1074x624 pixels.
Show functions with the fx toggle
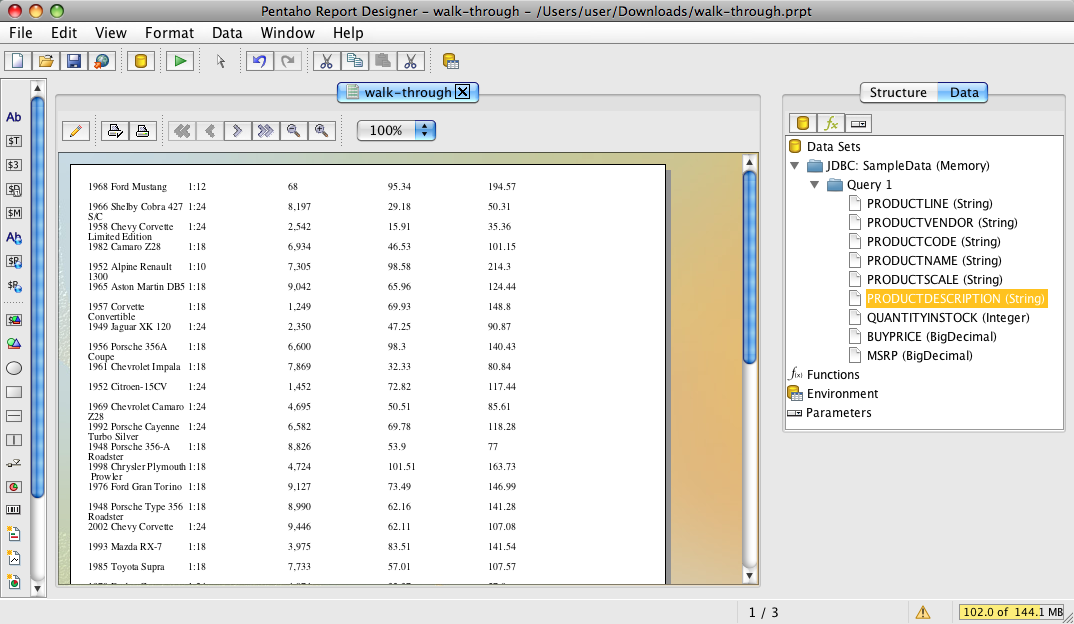pyautogui.click(x=831, y=123)
